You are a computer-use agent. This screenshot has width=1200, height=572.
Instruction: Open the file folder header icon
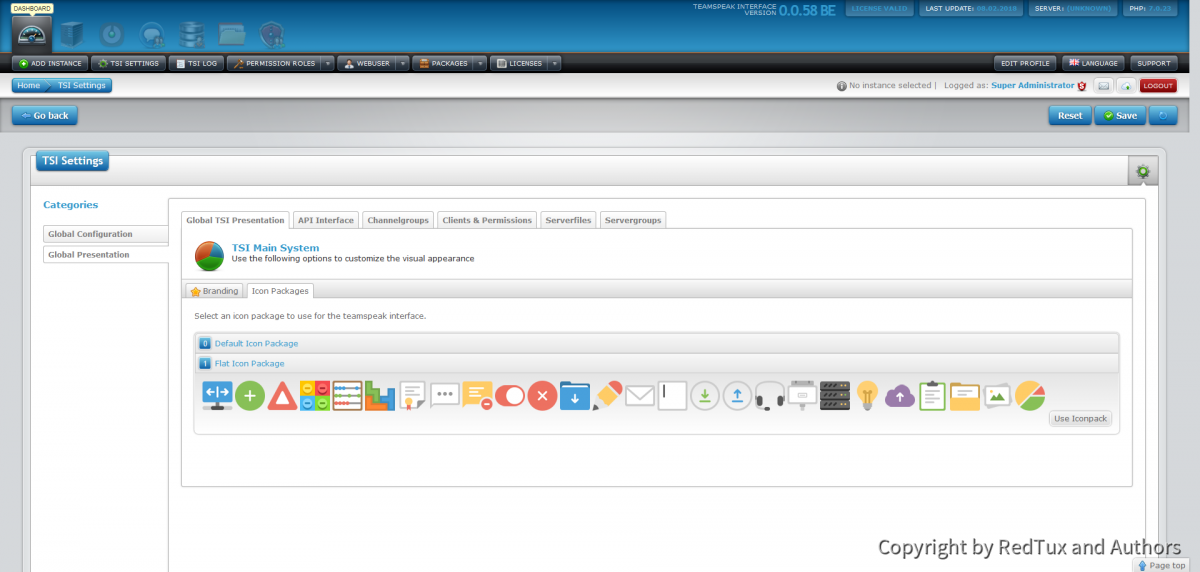click(232, 35)
